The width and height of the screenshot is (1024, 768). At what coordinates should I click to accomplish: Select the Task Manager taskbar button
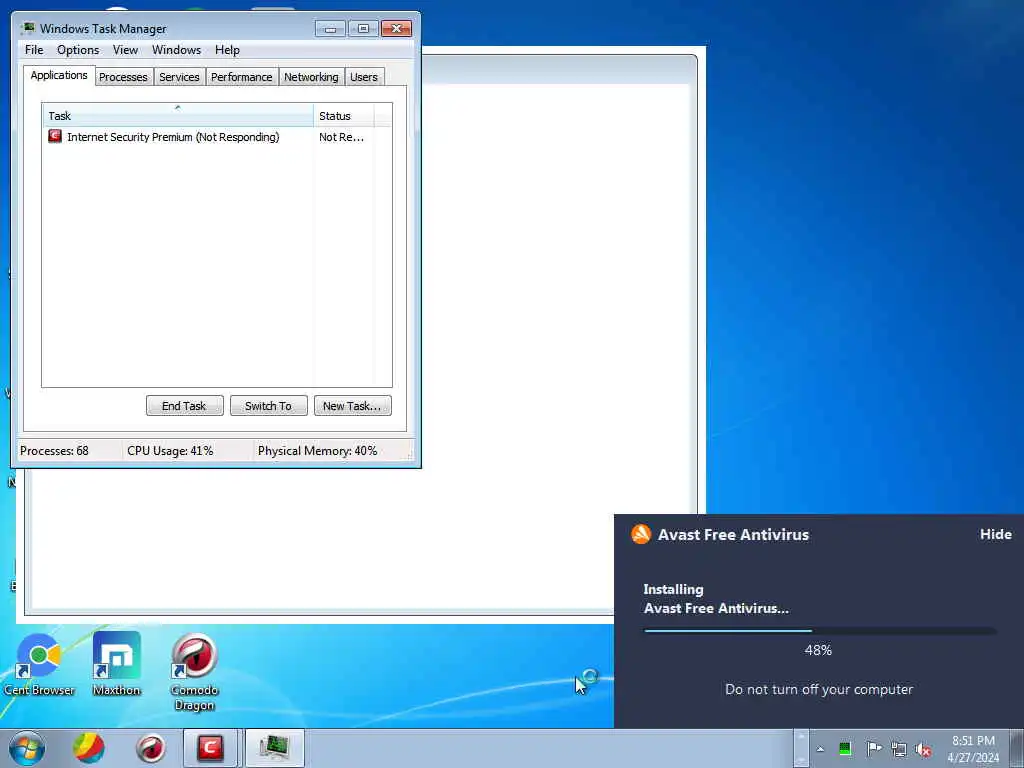point(275,748)
